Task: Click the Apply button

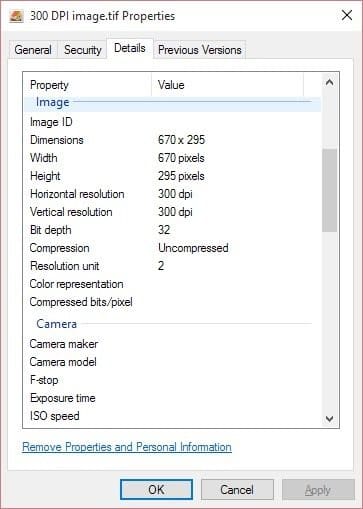Action: click(x=318, y=490)
